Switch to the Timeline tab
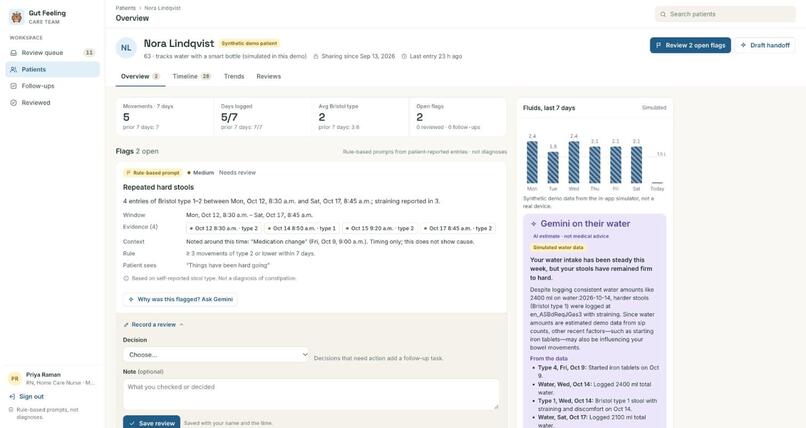Image resolution: width=806 pixels, height=428 pixels. (x=191, y=77)
